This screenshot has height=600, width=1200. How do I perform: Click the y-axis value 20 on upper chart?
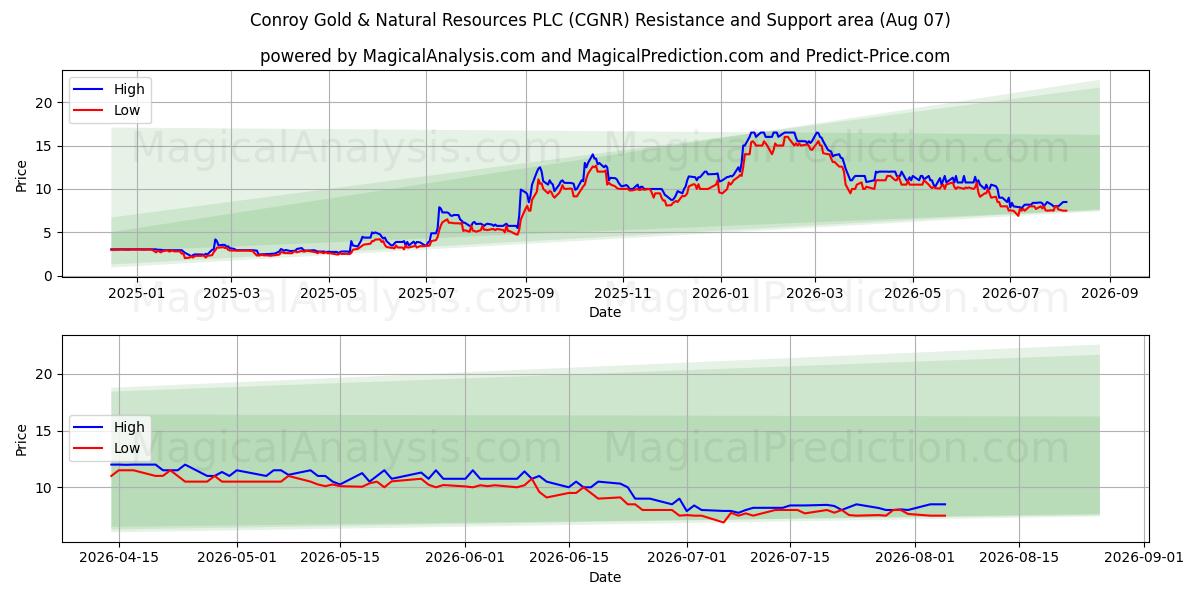(x=43, y=103)
